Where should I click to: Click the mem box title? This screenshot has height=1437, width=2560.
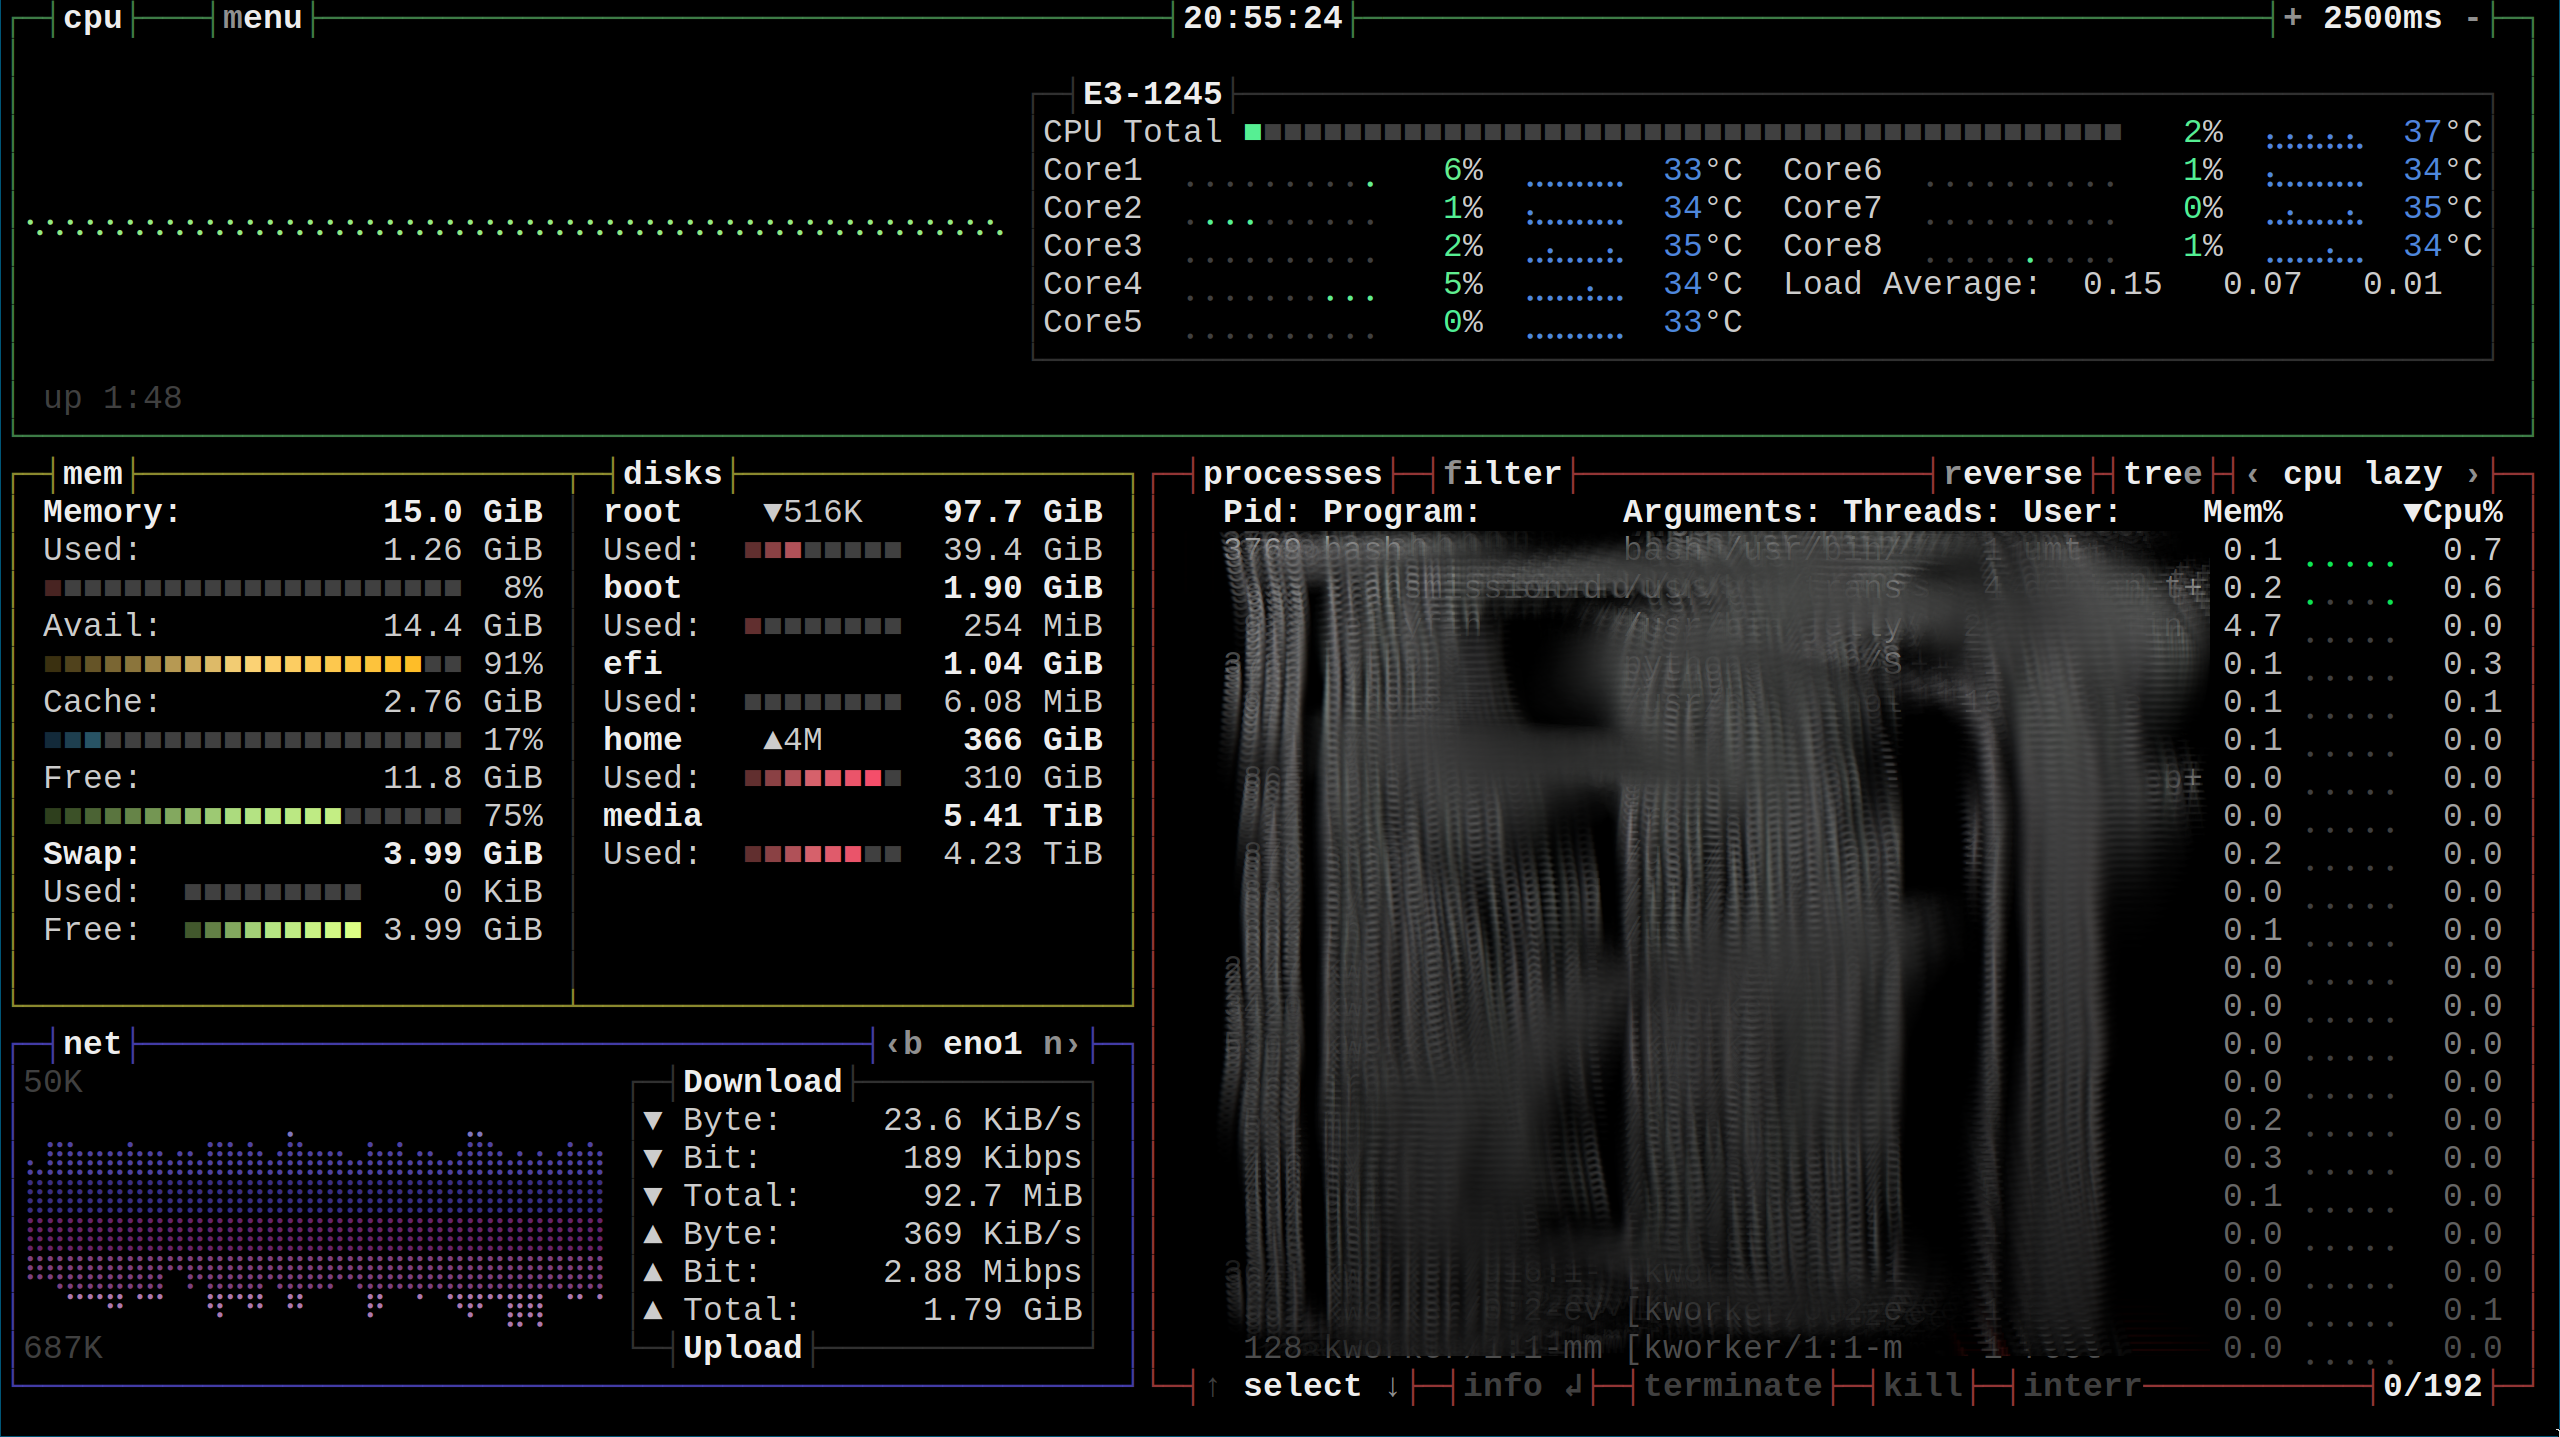[93, 474]
